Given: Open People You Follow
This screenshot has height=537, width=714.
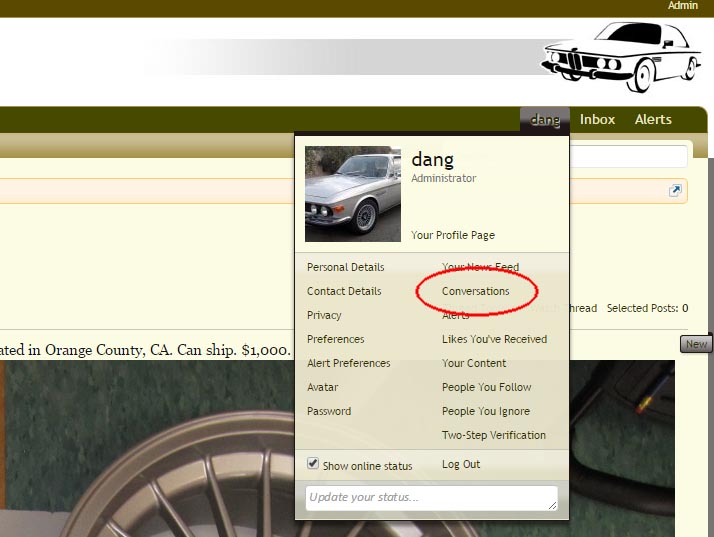Looking at the screenshot, I should tap(487, 387).
